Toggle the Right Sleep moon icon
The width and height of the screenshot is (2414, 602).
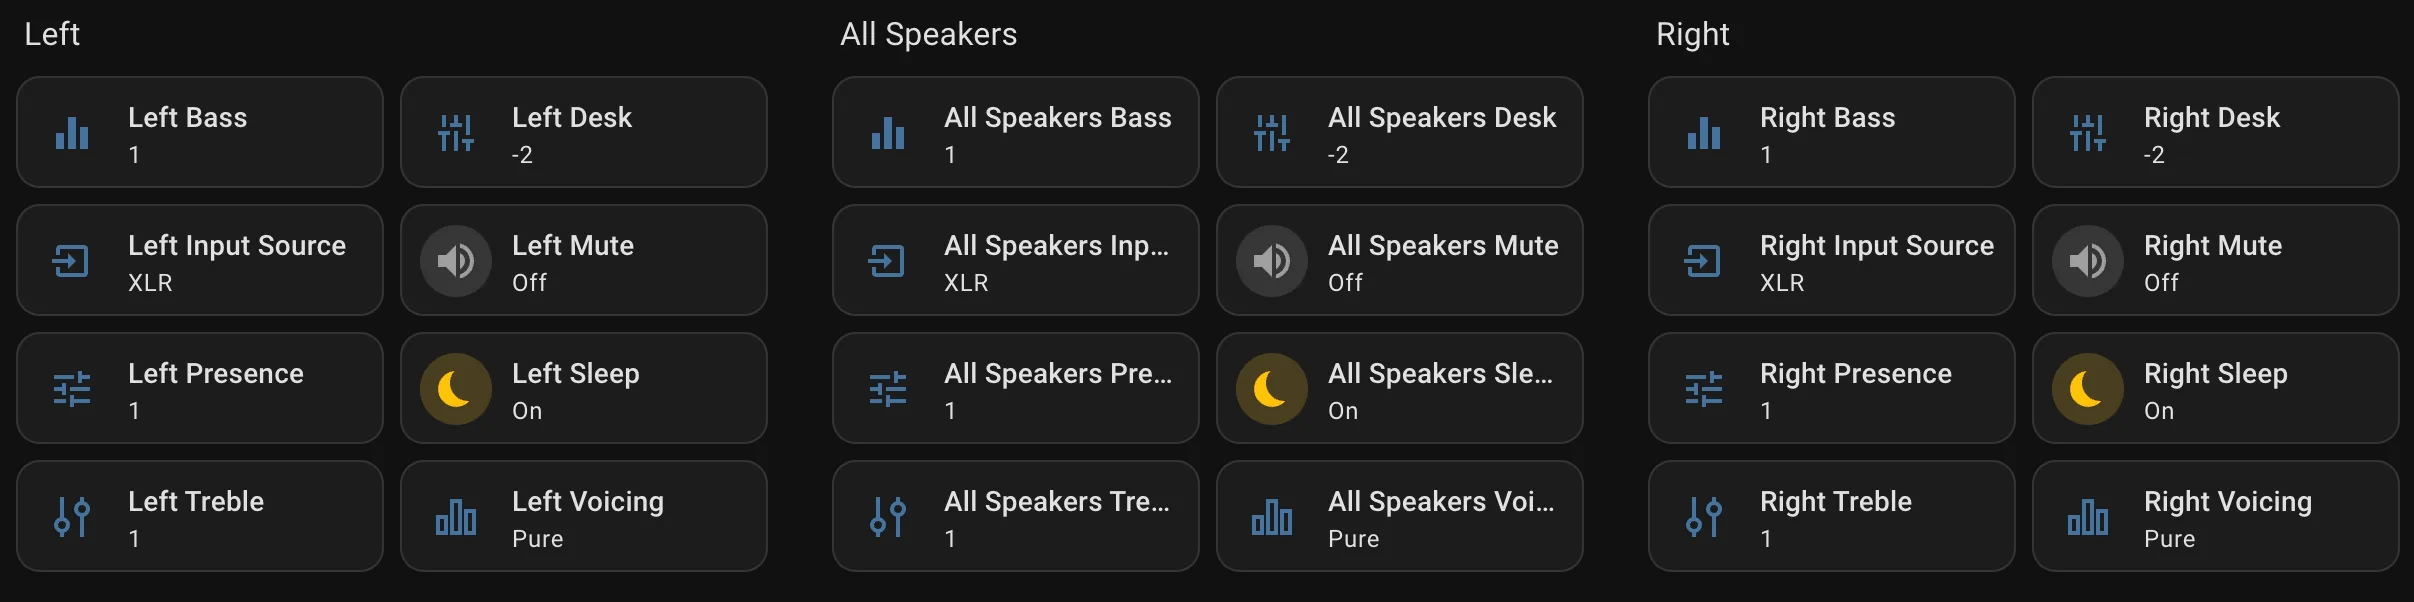pos(2088,389)
